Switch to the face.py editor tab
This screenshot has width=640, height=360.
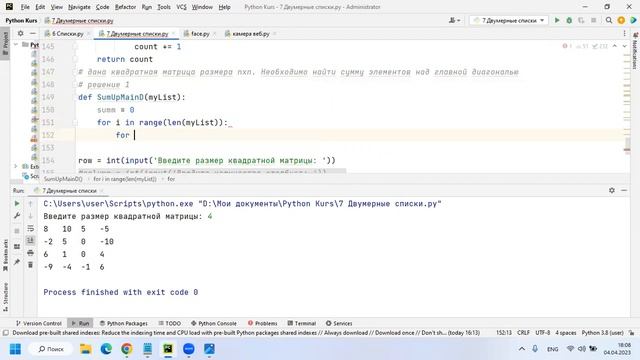click(x=200, y=33)
